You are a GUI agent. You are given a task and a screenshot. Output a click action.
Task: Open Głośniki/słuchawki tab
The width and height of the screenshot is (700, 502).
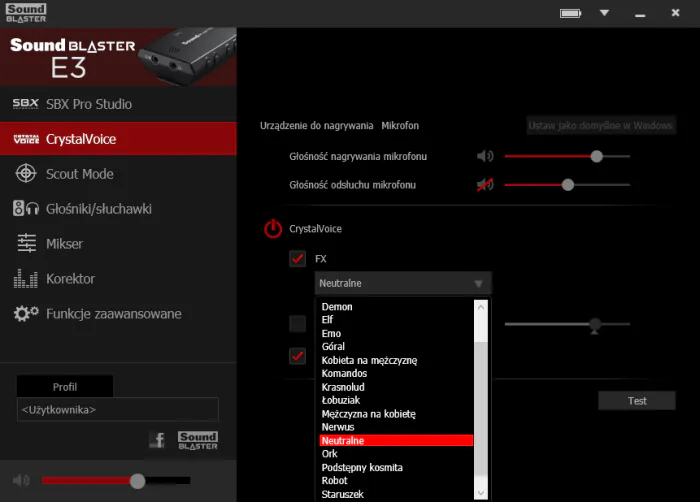coord(118,209)
